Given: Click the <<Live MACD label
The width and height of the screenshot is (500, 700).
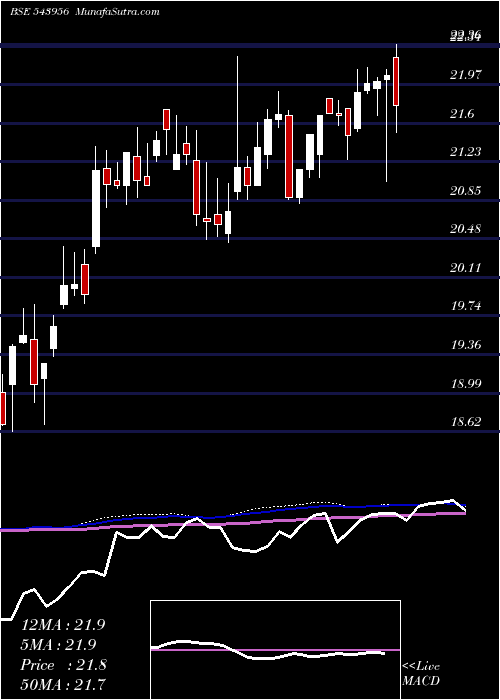Looking at the screenshot, I should (421, 674).
